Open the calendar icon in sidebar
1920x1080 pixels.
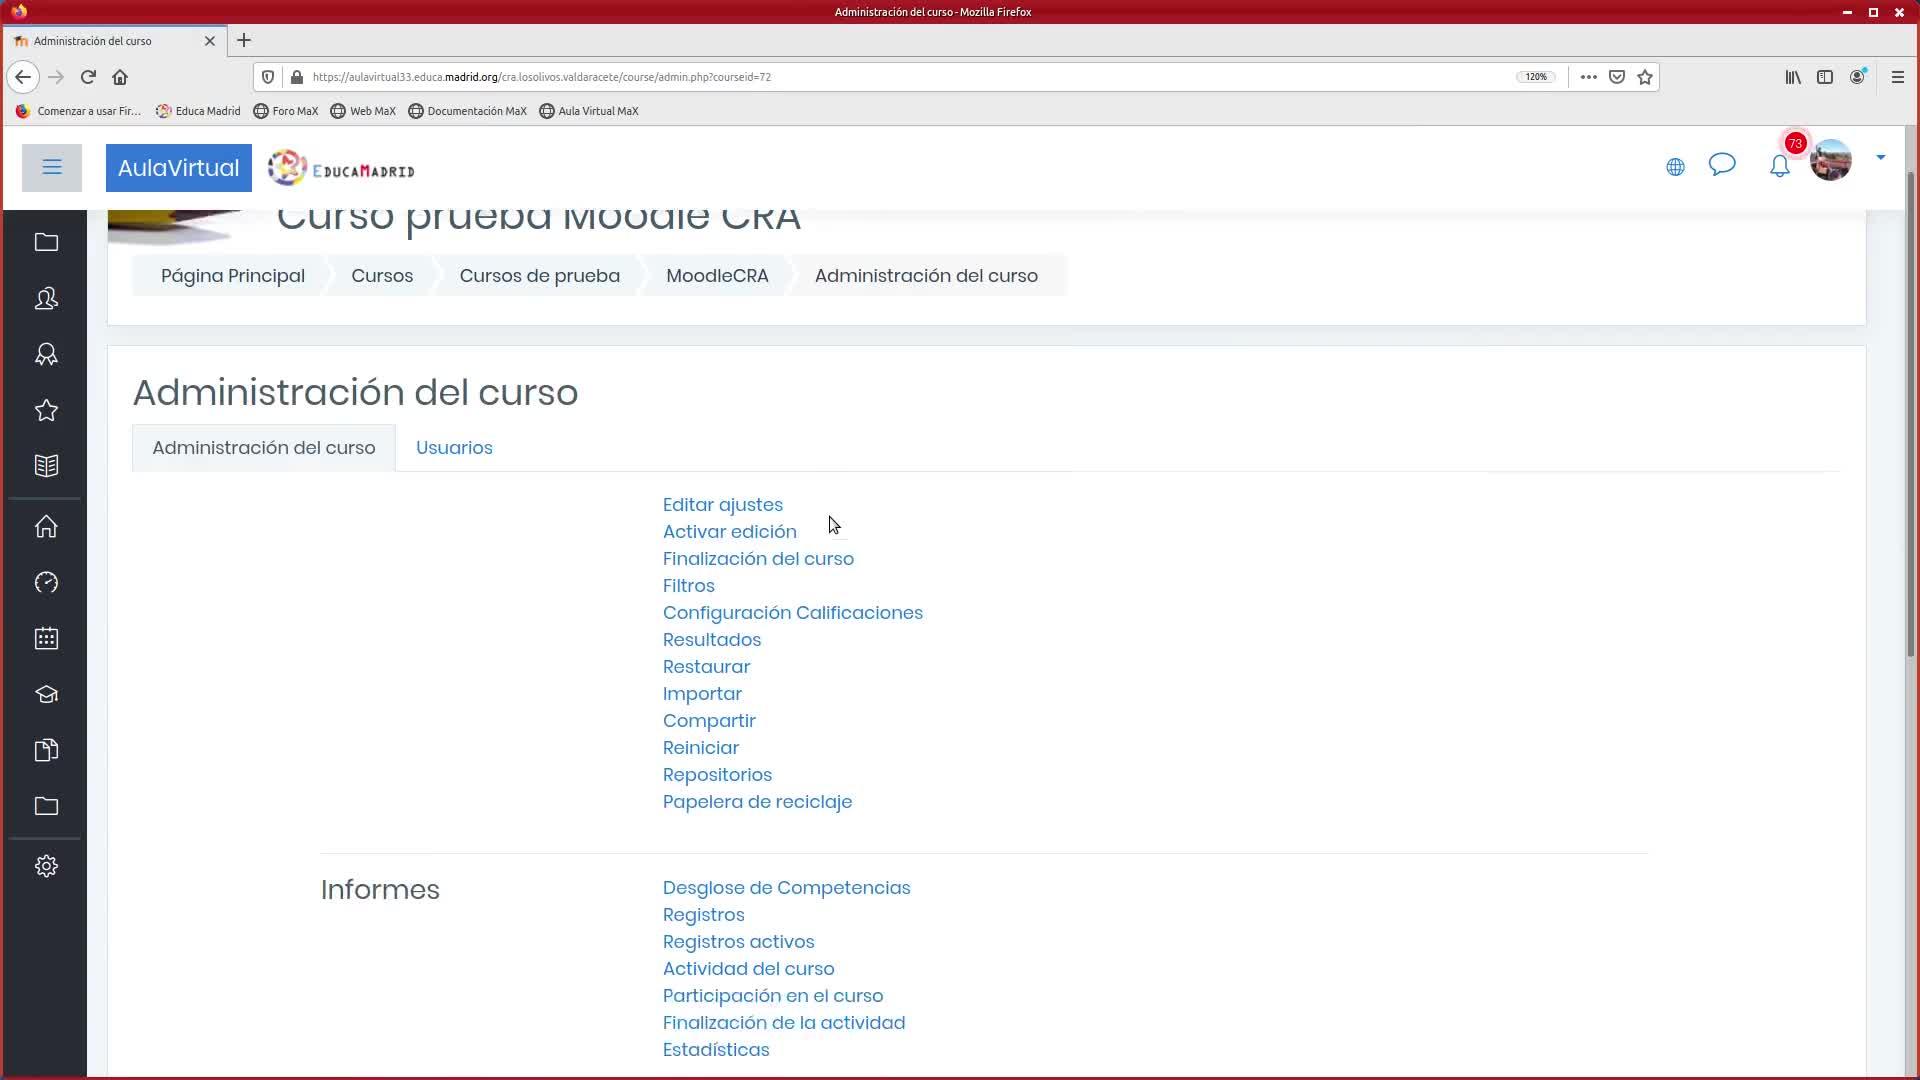pyautogui.click(x=46, y=639)
